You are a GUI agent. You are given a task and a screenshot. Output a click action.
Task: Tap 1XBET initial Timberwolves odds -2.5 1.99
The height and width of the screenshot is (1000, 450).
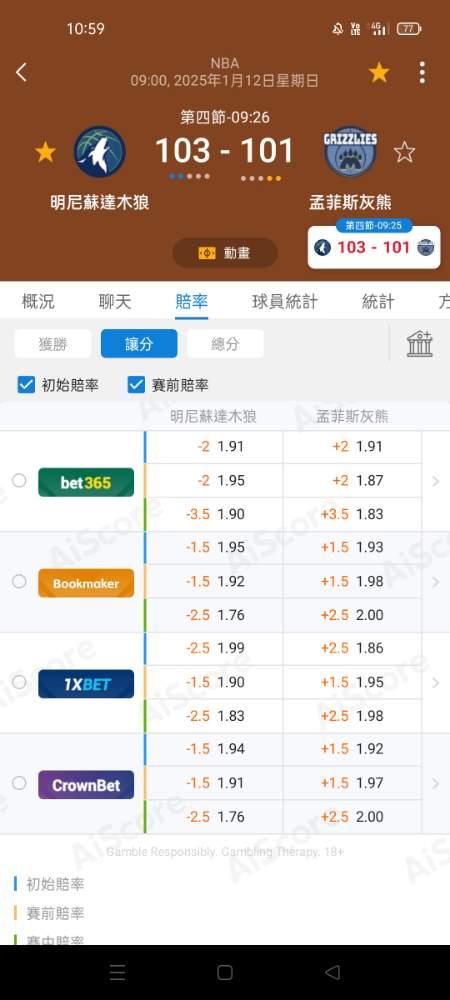pyautogui.click(x=214, y=649)
